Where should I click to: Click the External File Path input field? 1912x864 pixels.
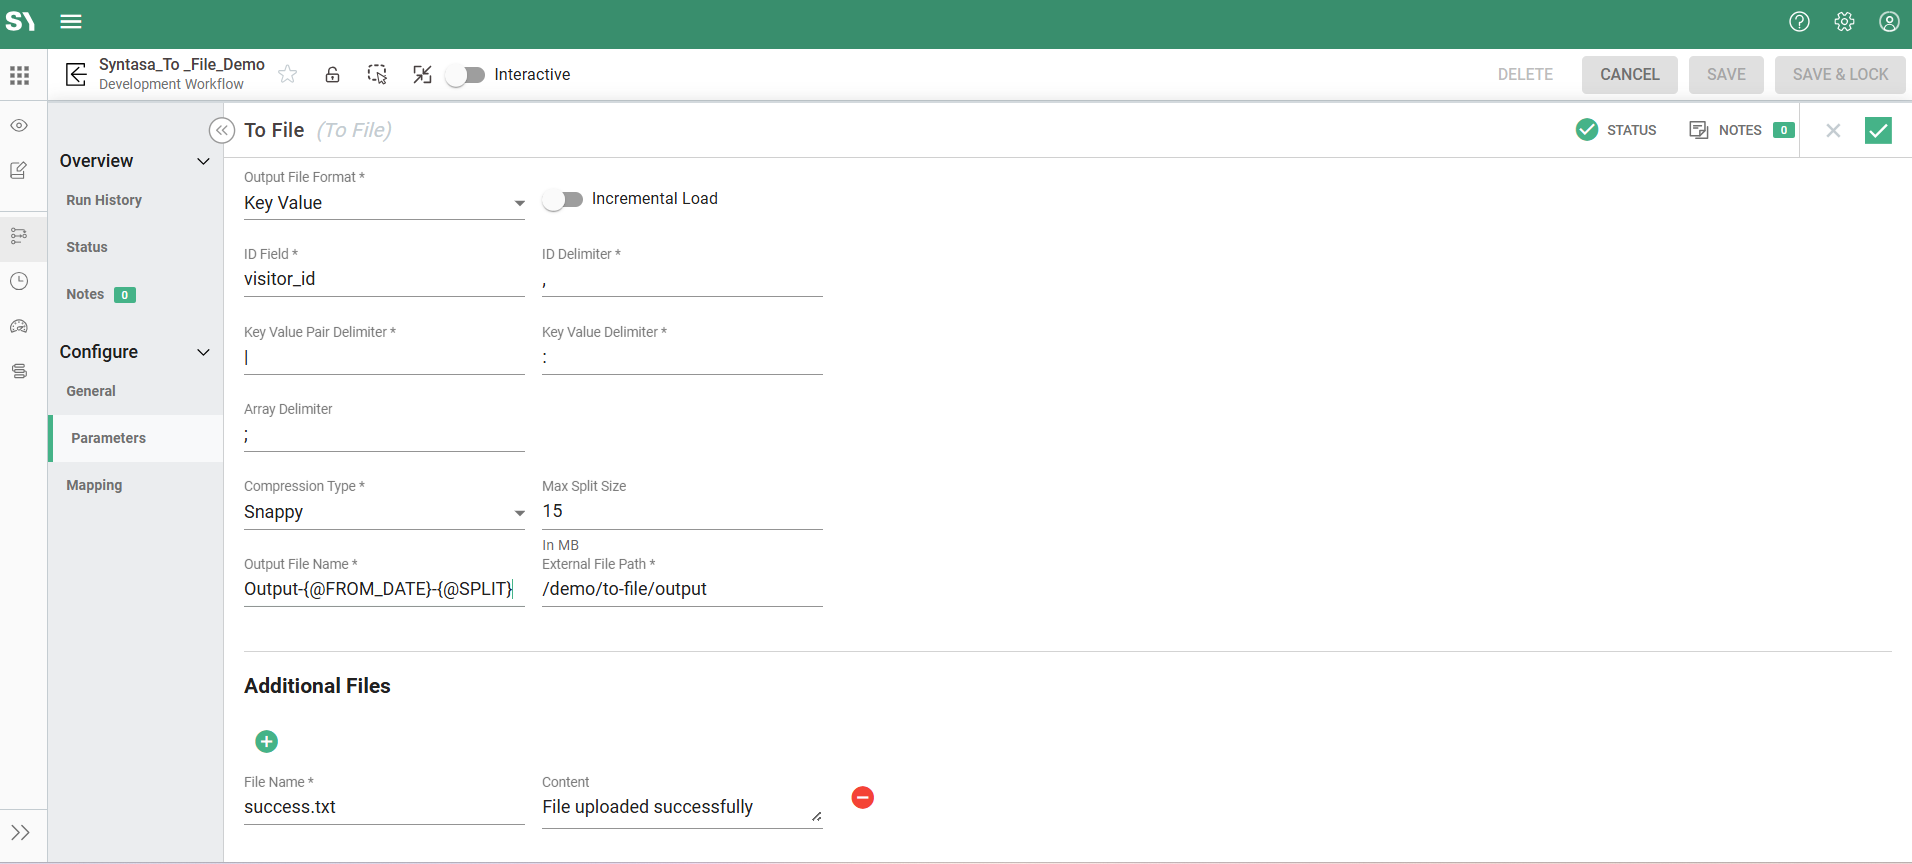(681, 589)
